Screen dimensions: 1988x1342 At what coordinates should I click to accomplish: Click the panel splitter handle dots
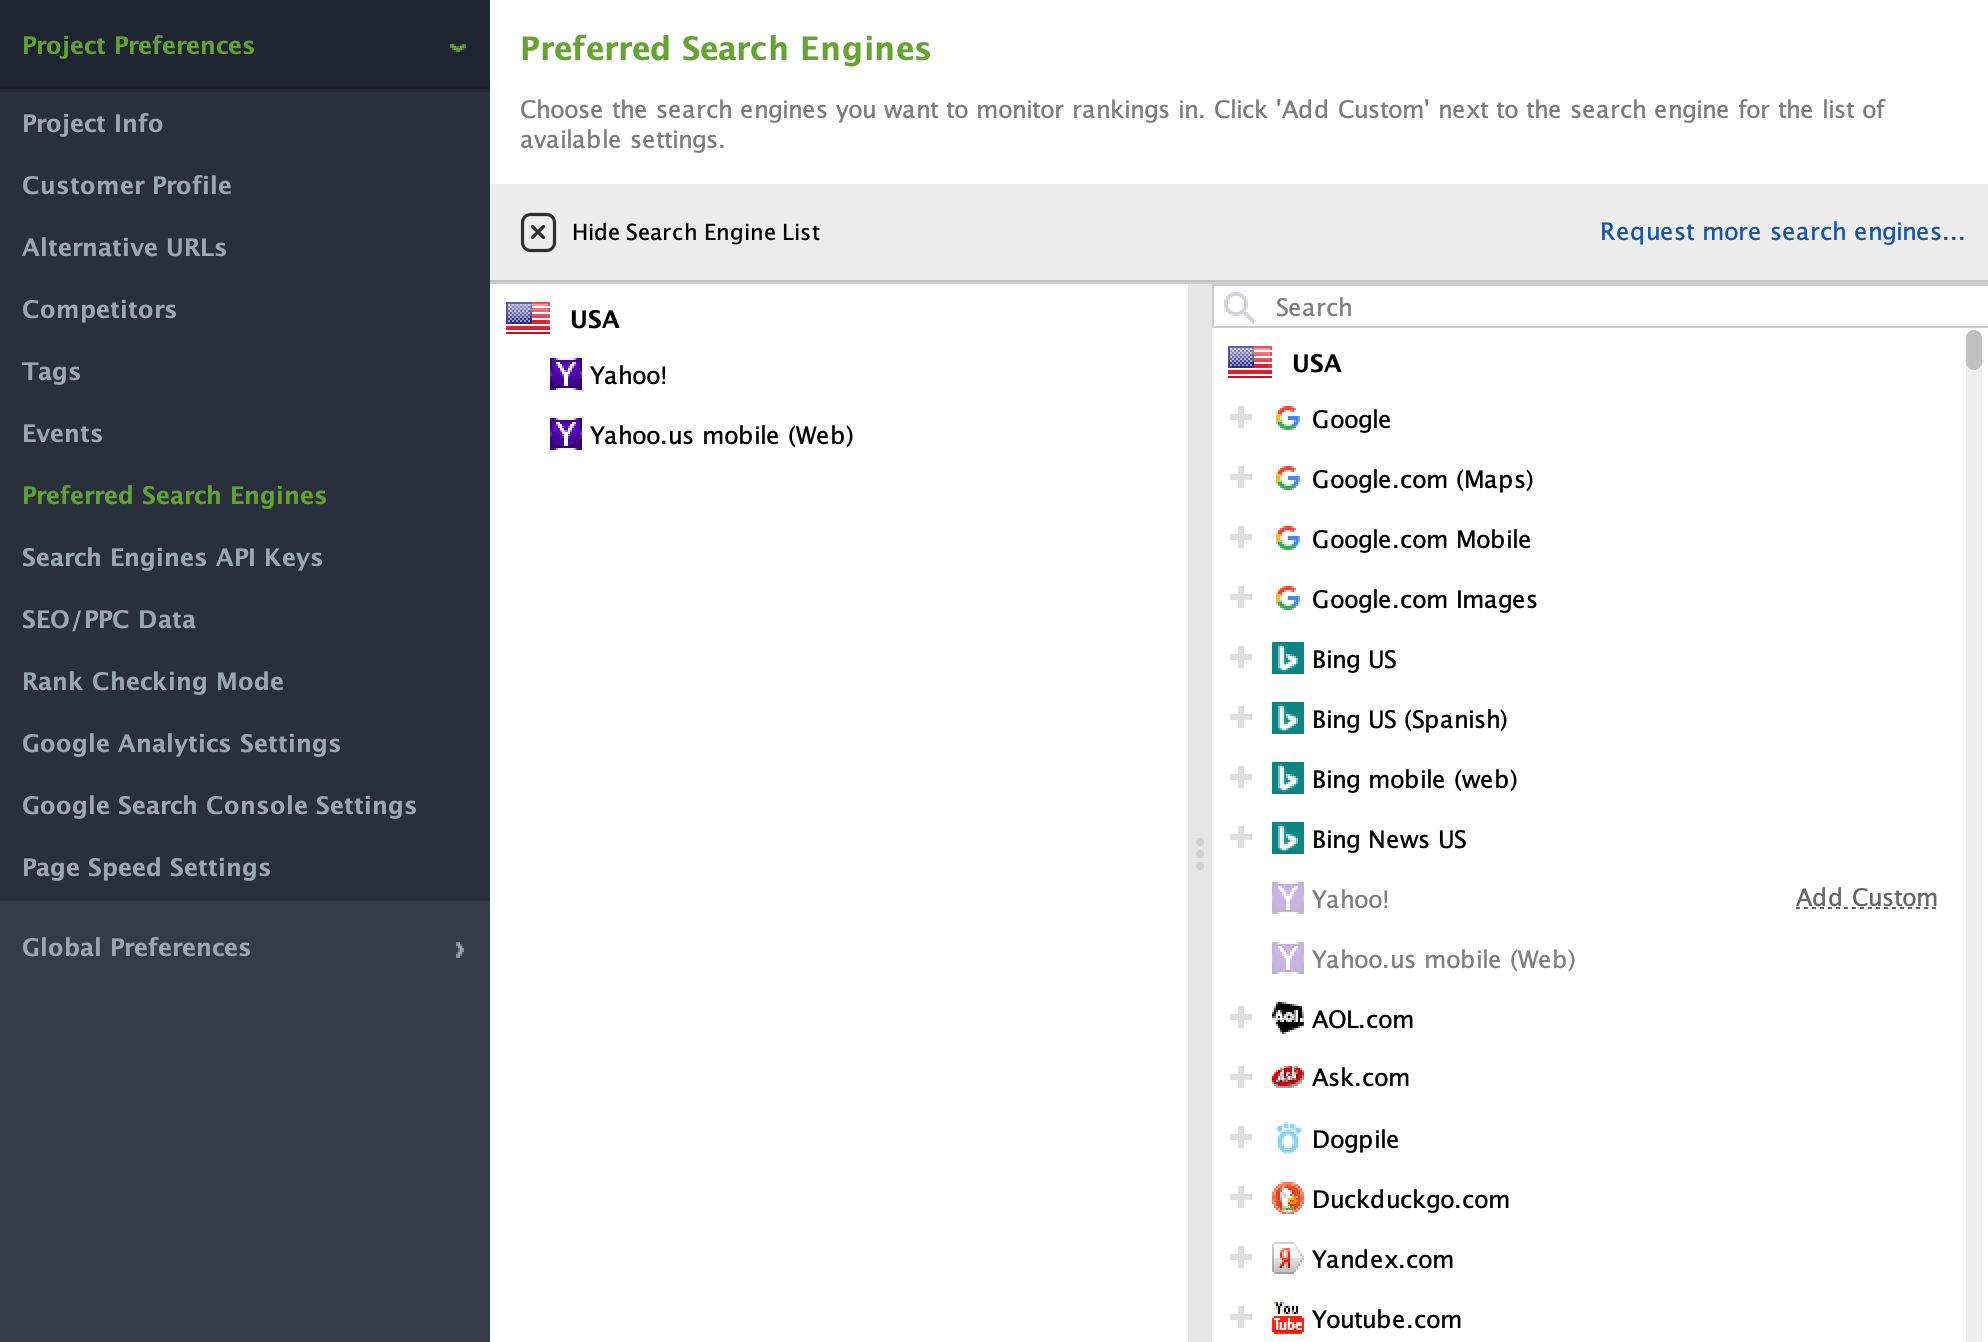click(x=1199, y=854)
